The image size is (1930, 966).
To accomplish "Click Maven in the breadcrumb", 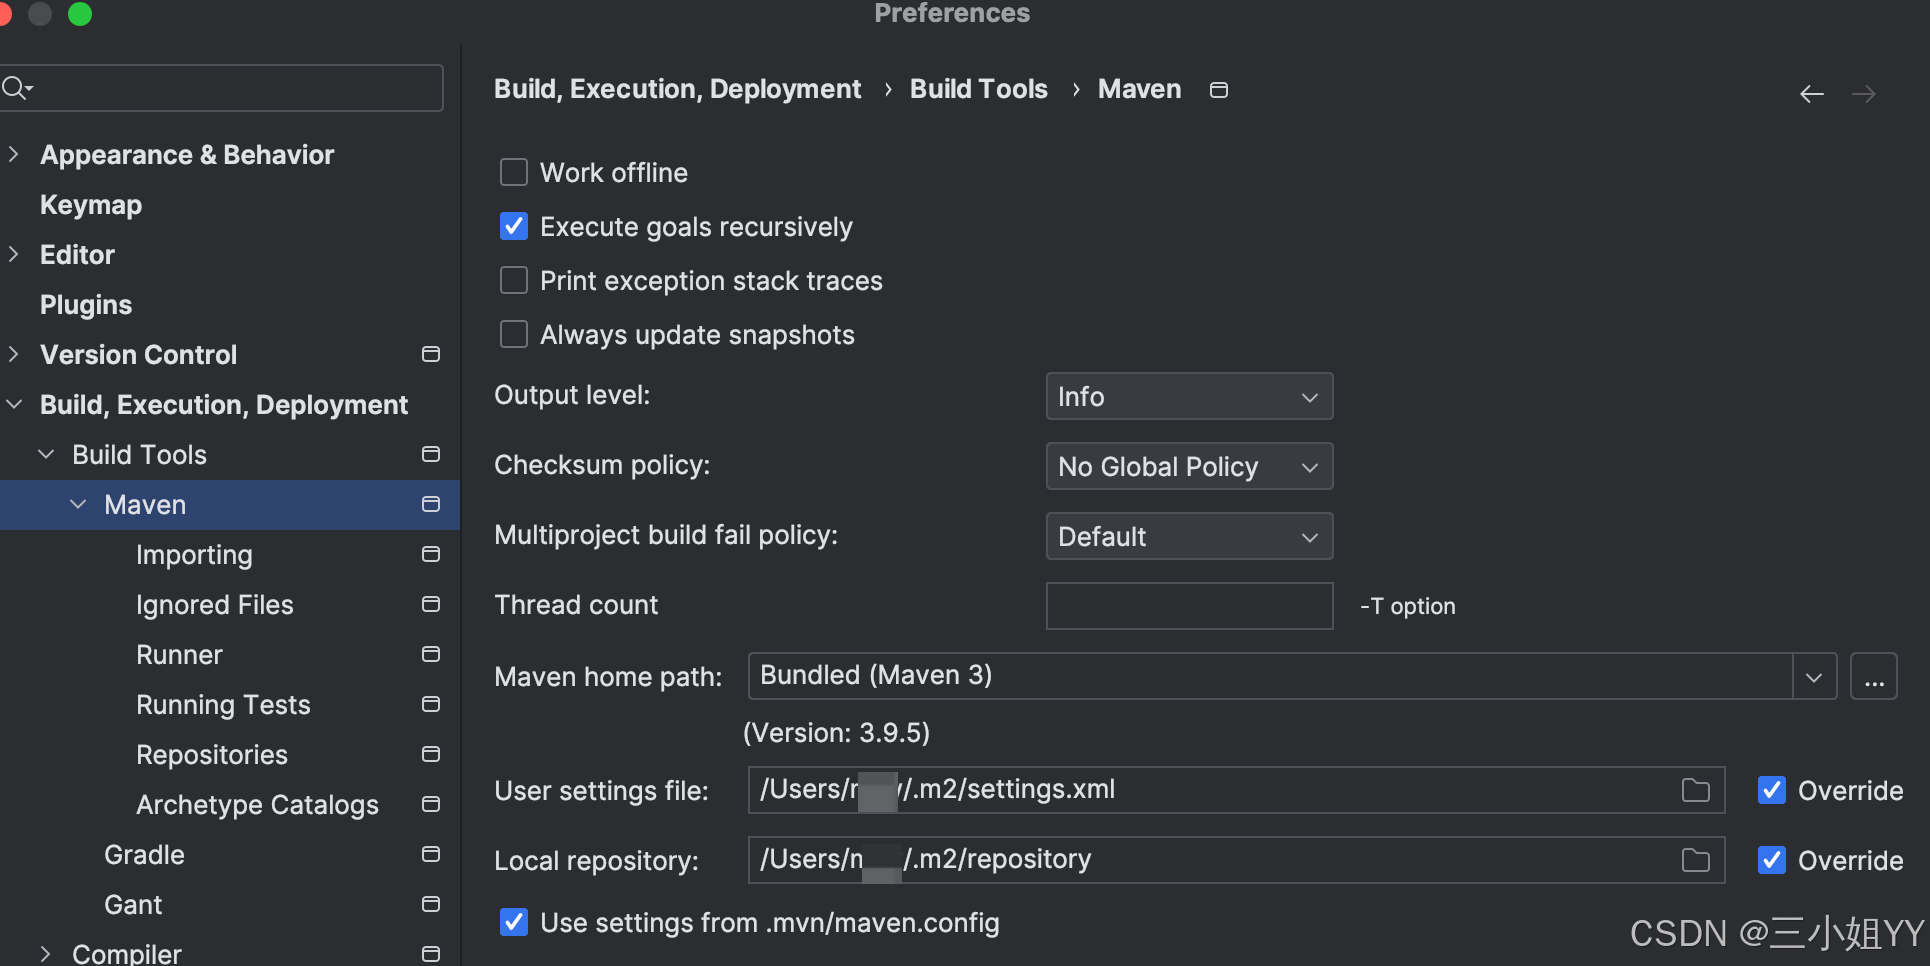I will (x=1139, y=89).
